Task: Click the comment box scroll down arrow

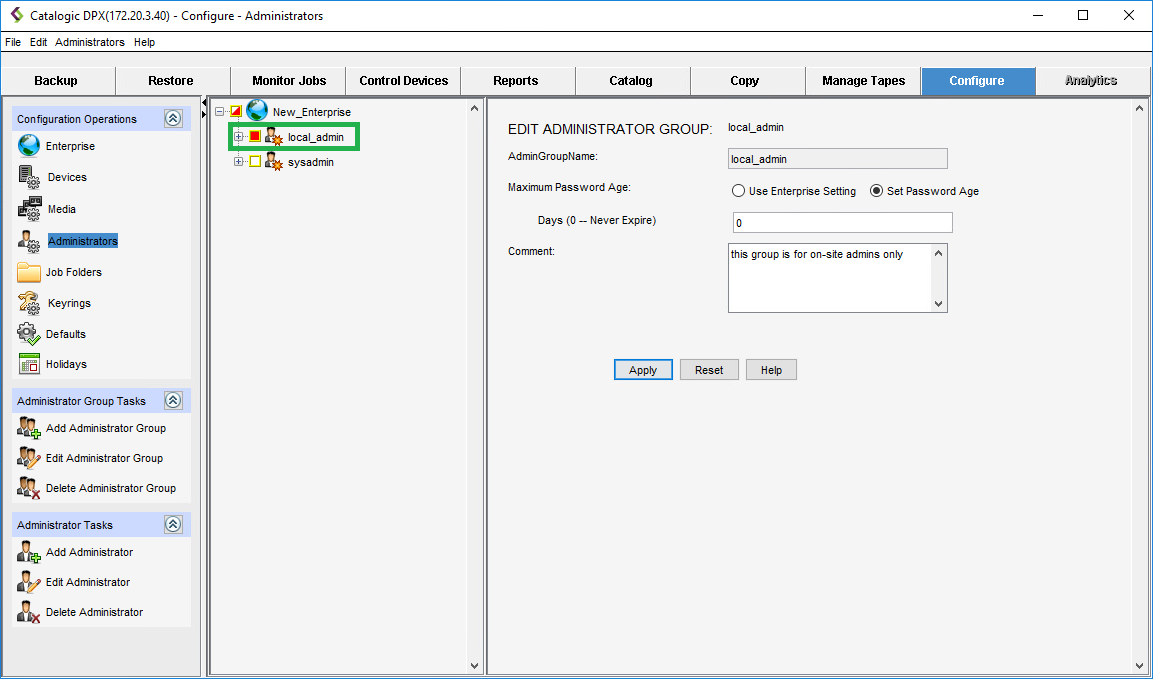Action: tap(938, 304)
